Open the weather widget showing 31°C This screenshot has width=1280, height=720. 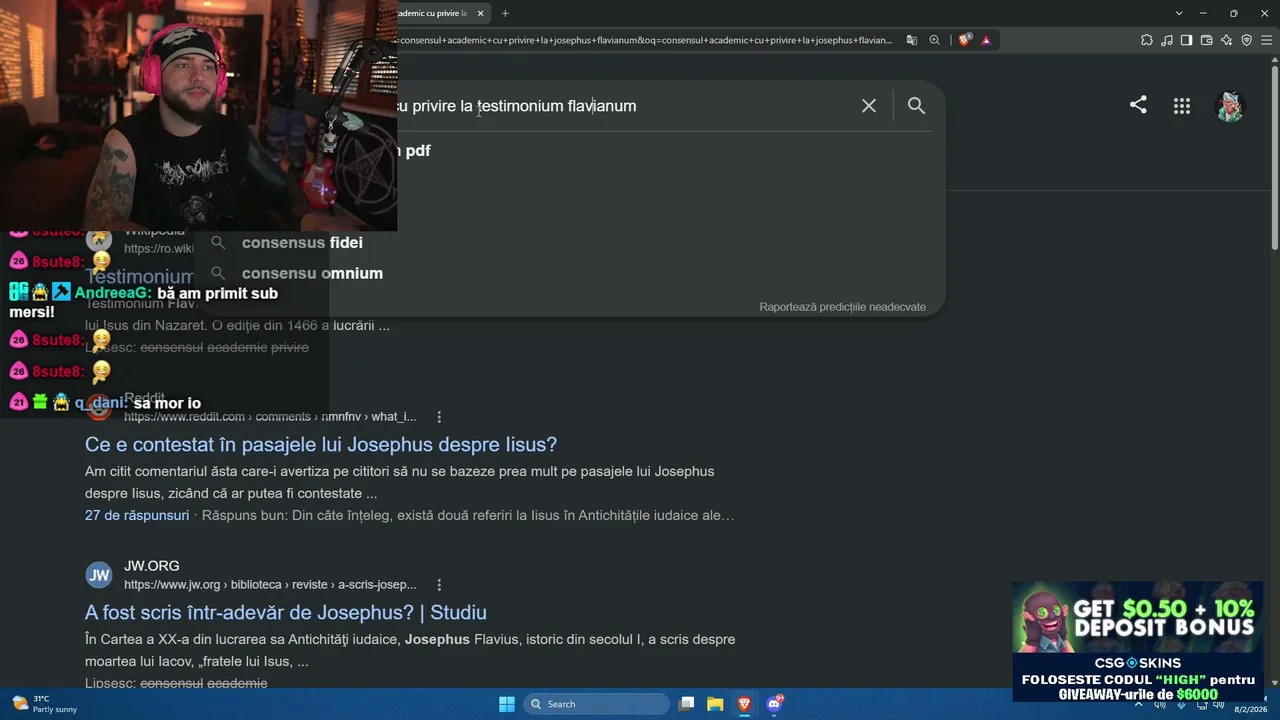pos(45,704)
